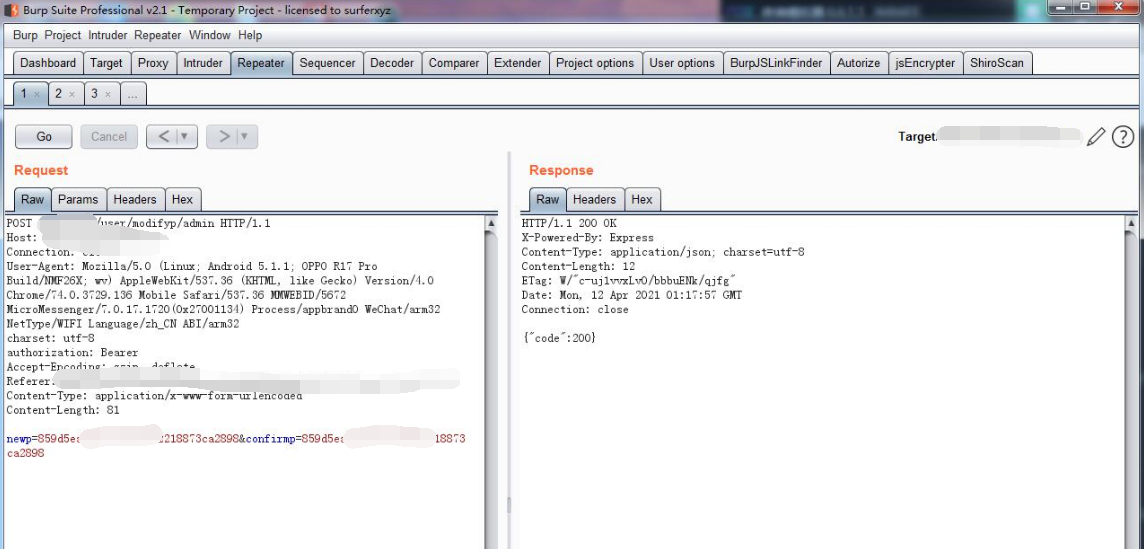
Task: Select the Repeater tool tab
Action: (261, 63)
